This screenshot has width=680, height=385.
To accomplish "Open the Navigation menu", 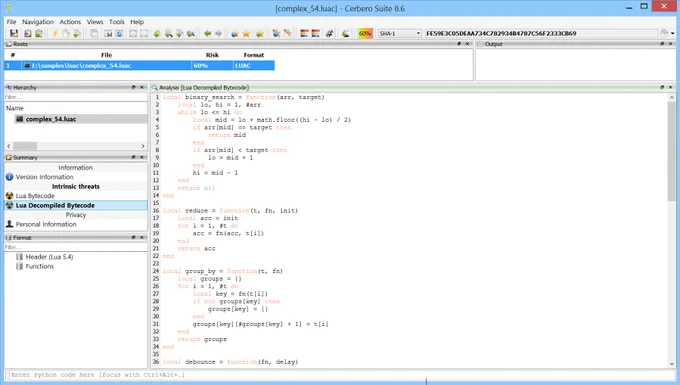I will coord(38,22).
